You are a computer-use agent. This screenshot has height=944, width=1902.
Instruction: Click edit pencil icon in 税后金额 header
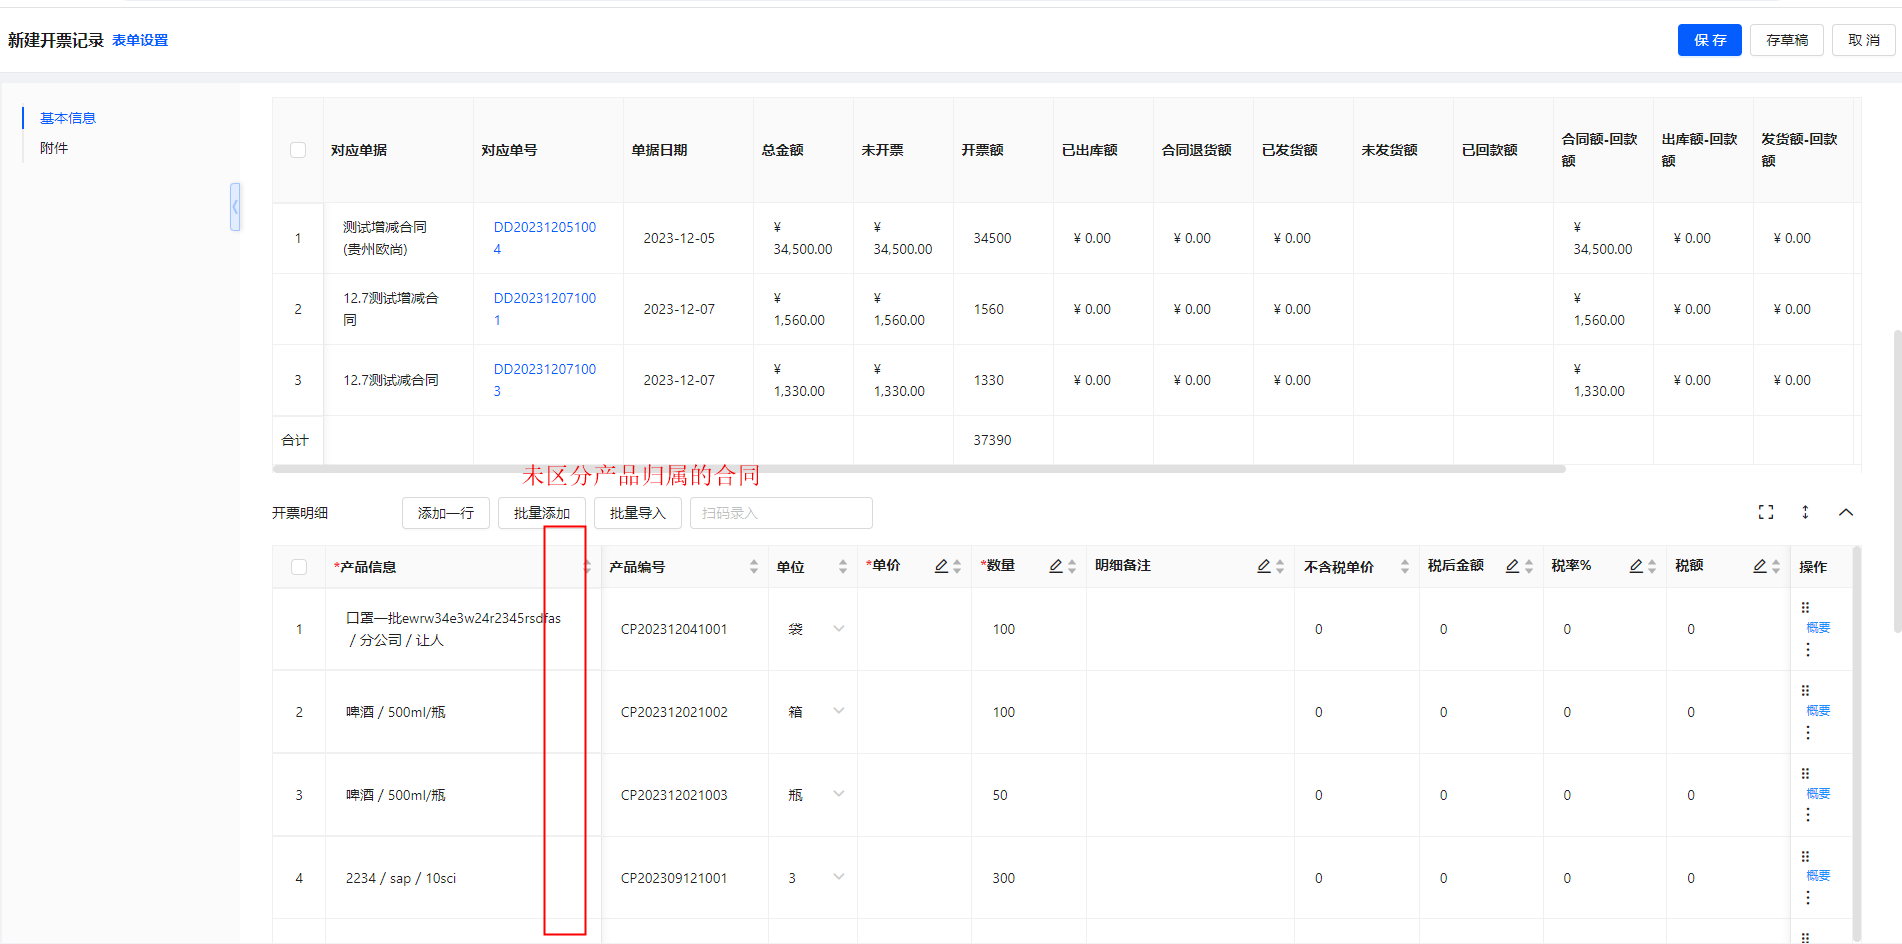(x=1513, y=566)
